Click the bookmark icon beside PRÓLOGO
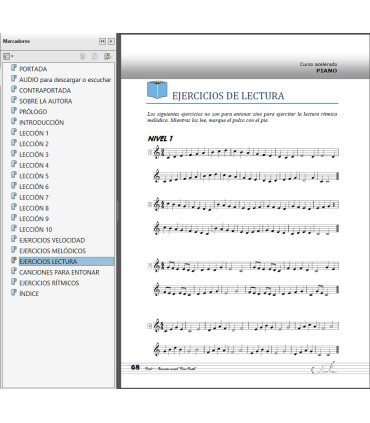The height and width of the screenshot is (423, 370). pyautogui.click(x=14, y=110)
